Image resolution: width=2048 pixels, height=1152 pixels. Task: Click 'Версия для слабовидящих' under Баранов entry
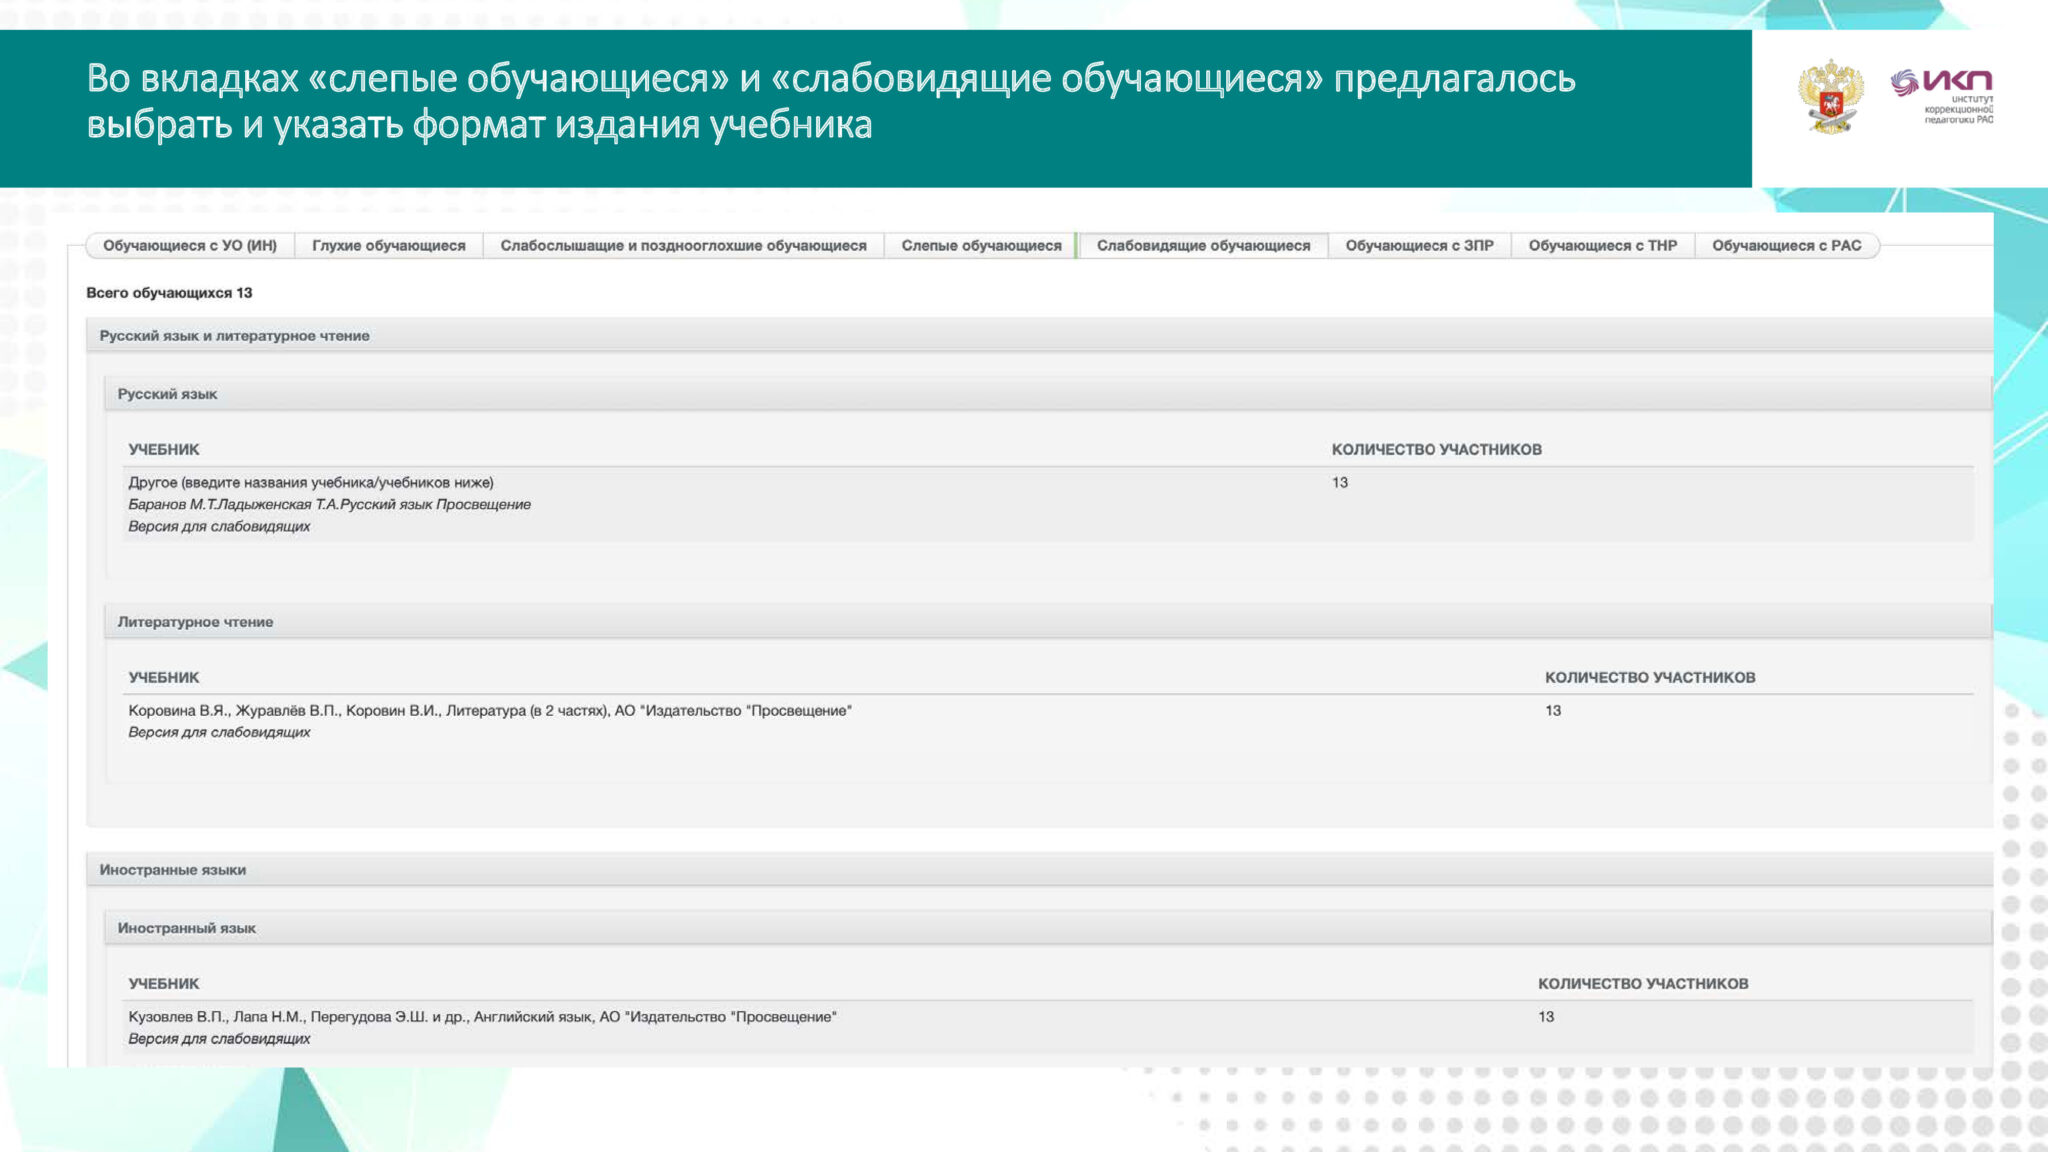219,526
